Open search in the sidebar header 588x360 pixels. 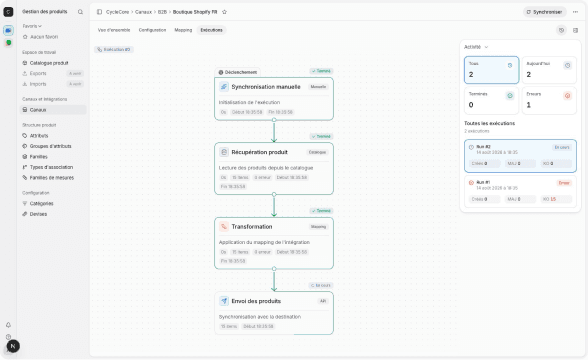(x=80, y=12)
